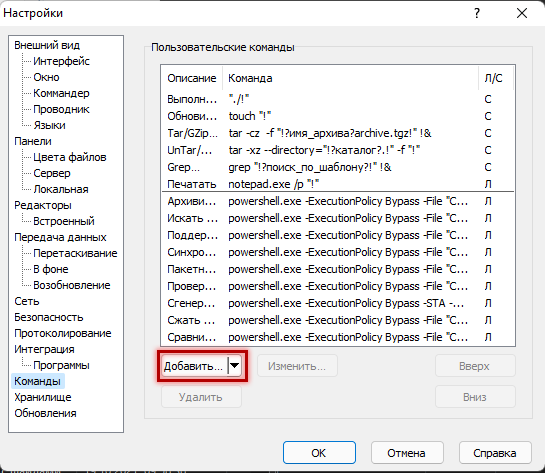
Task: Open the Перетаскивание settings section
Action: click(x=75, y=253)
